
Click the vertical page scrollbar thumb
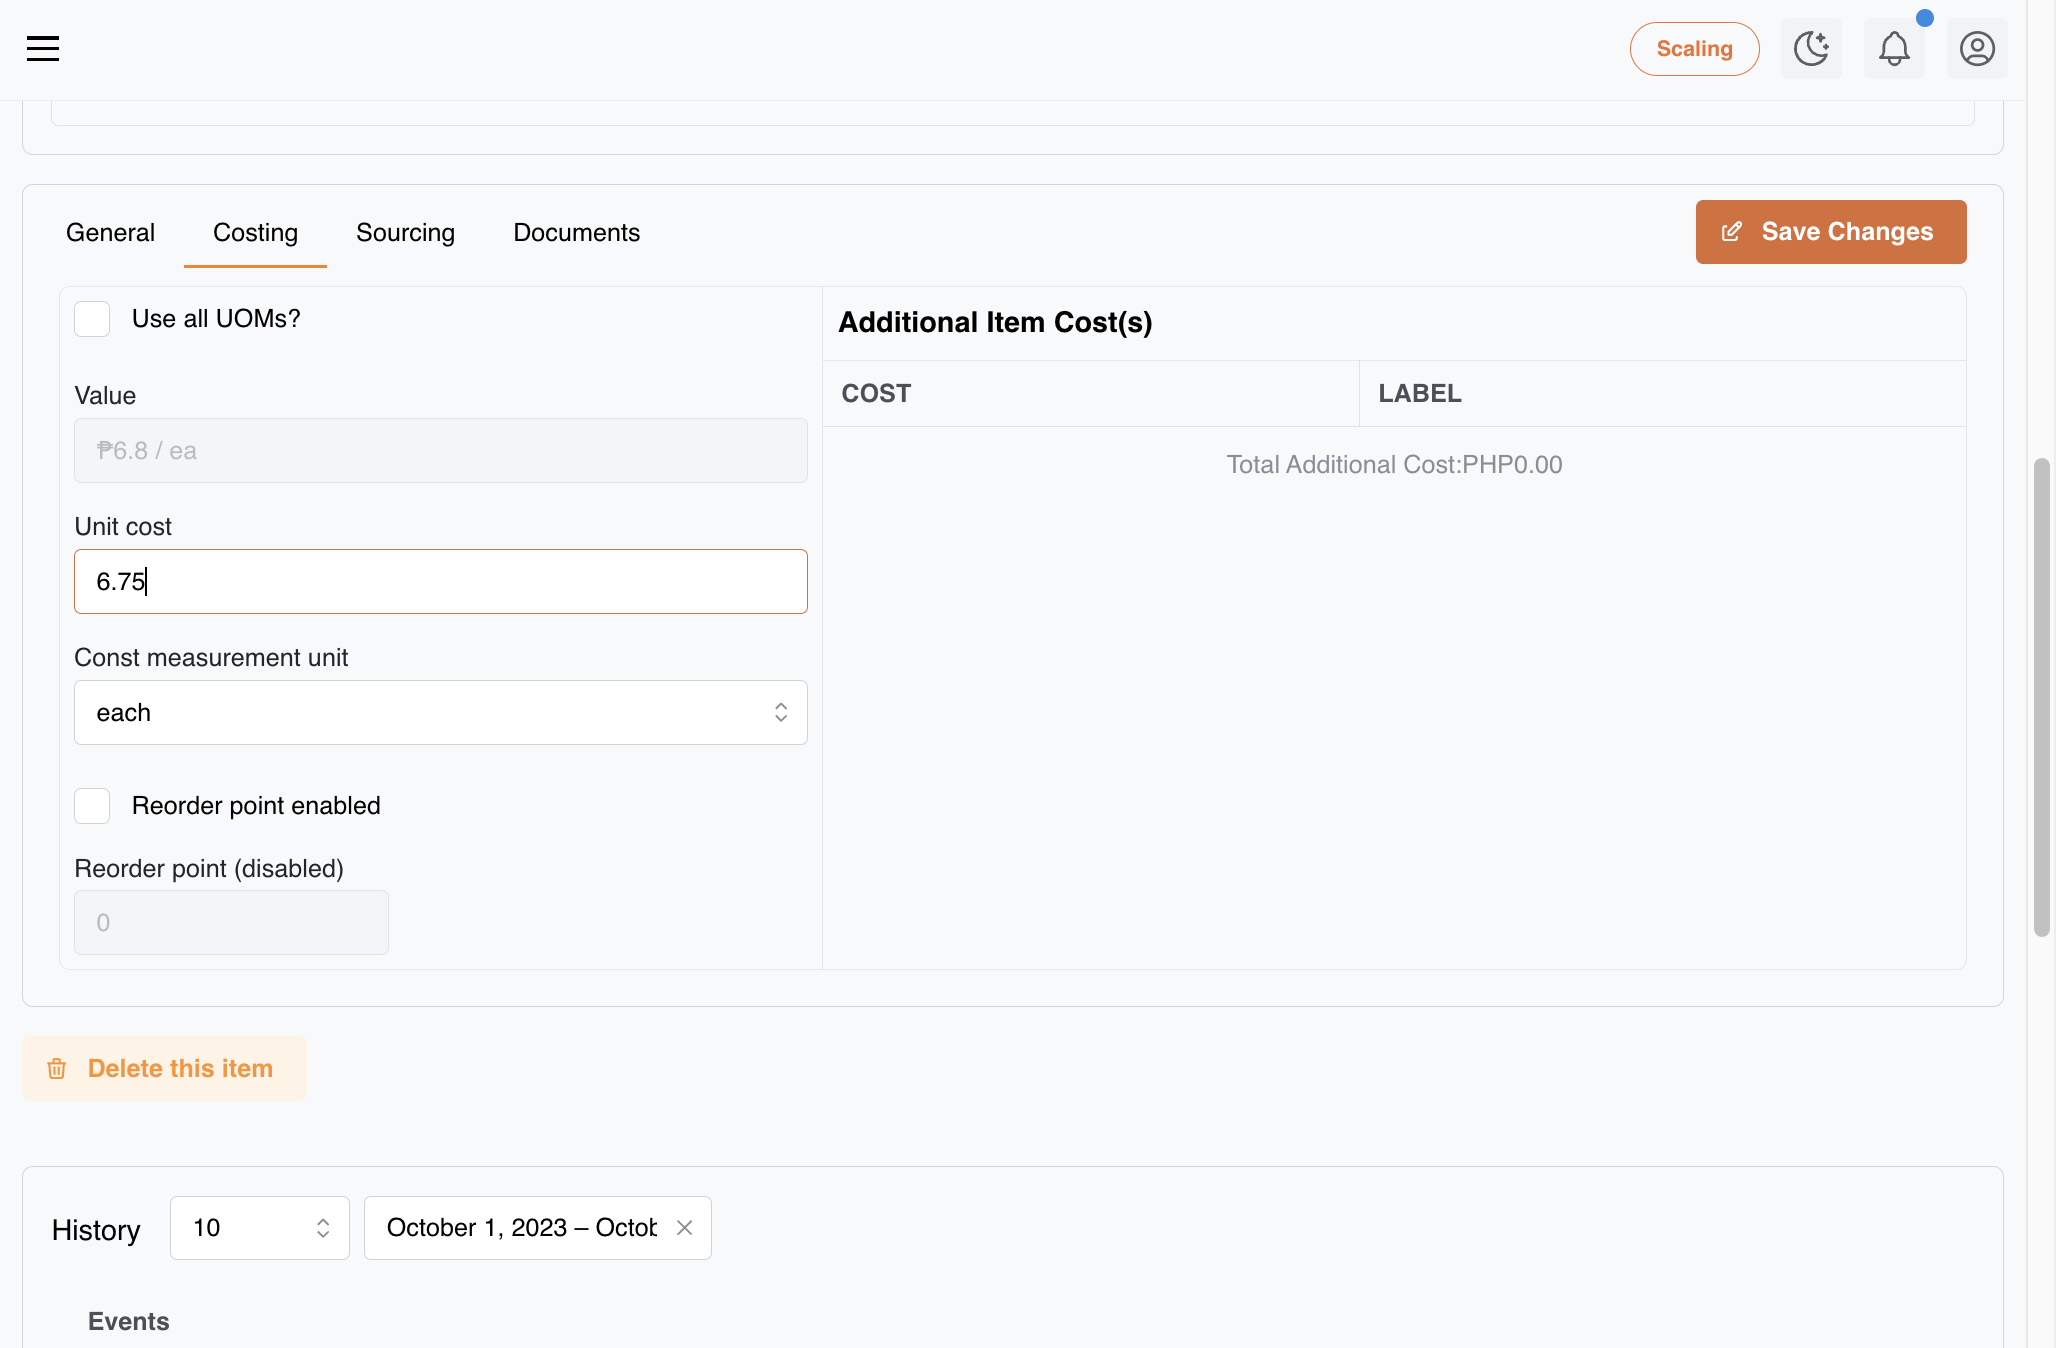click(x=2042, y=697)
